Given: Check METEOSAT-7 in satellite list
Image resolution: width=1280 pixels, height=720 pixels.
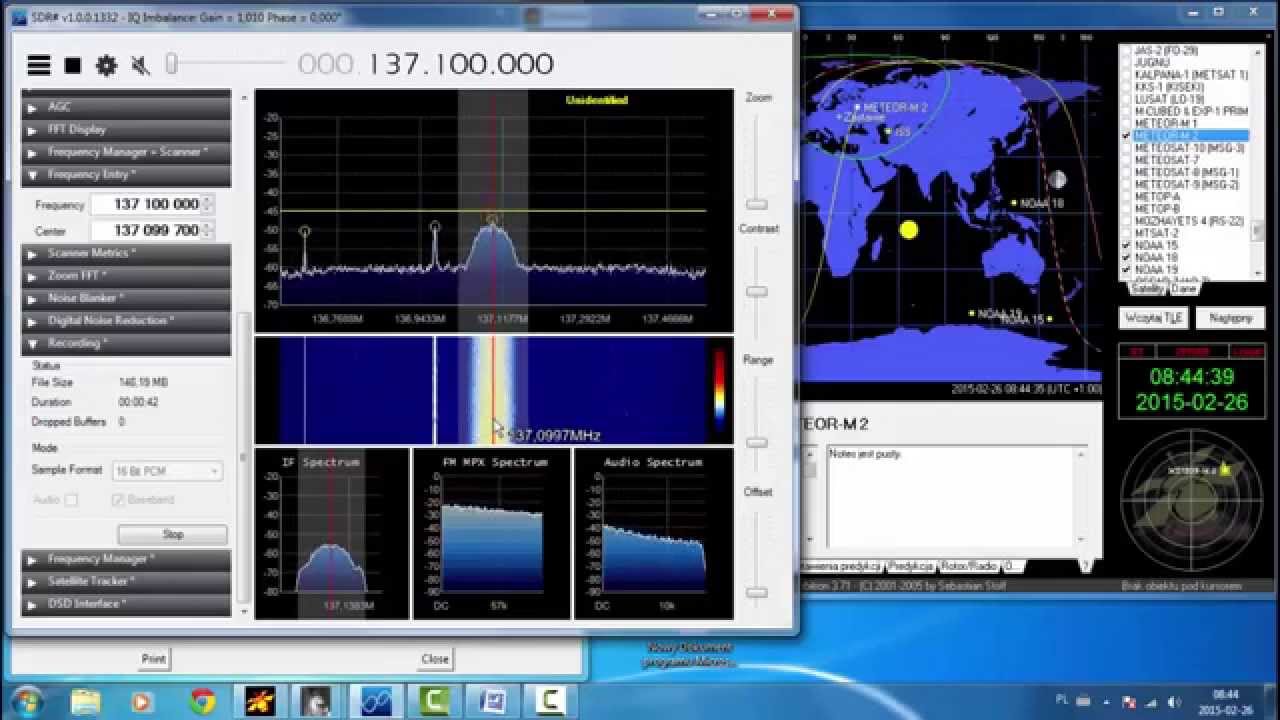Looking at the screenshot, I should coord(1127,160).
